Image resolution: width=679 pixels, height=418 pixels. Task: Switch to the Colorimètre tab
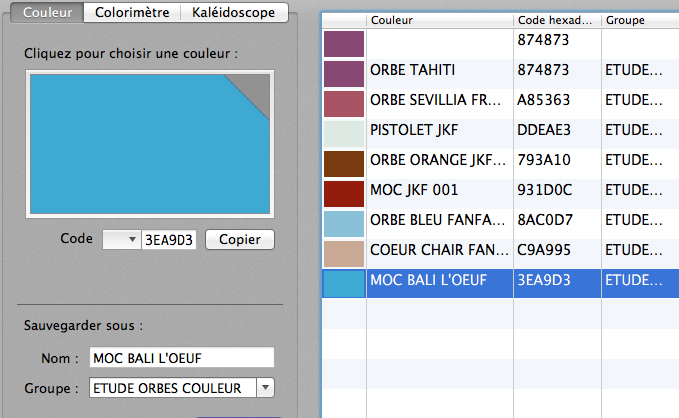(132, 13)
